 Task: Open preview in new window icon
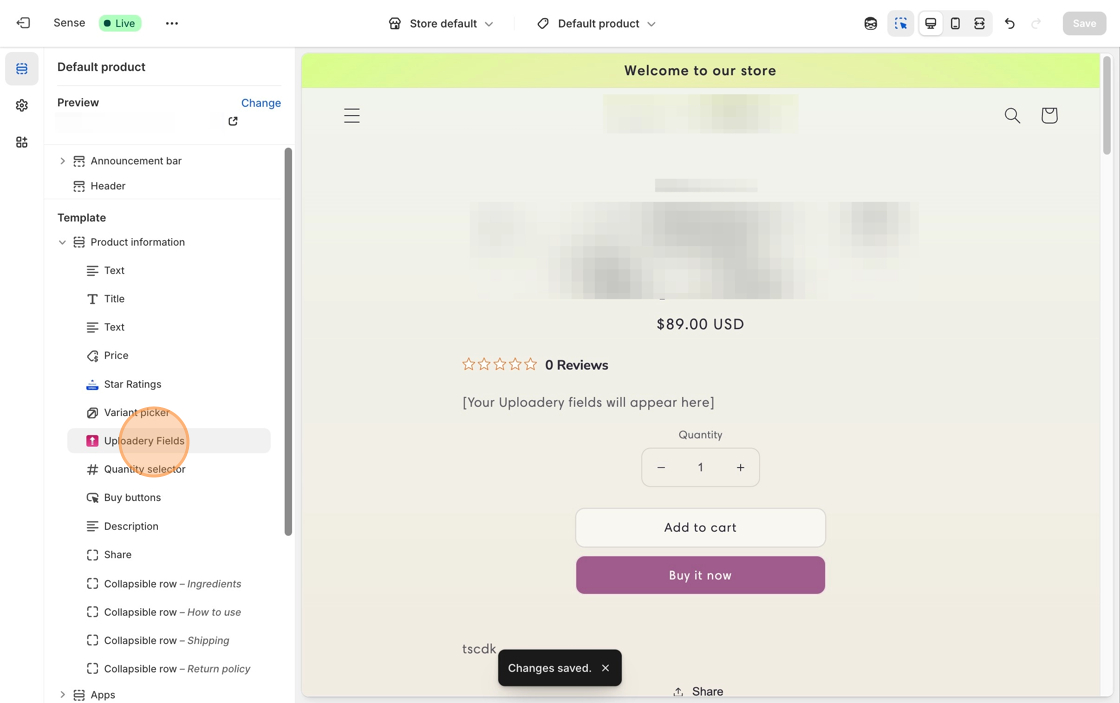tap(233, 121)
